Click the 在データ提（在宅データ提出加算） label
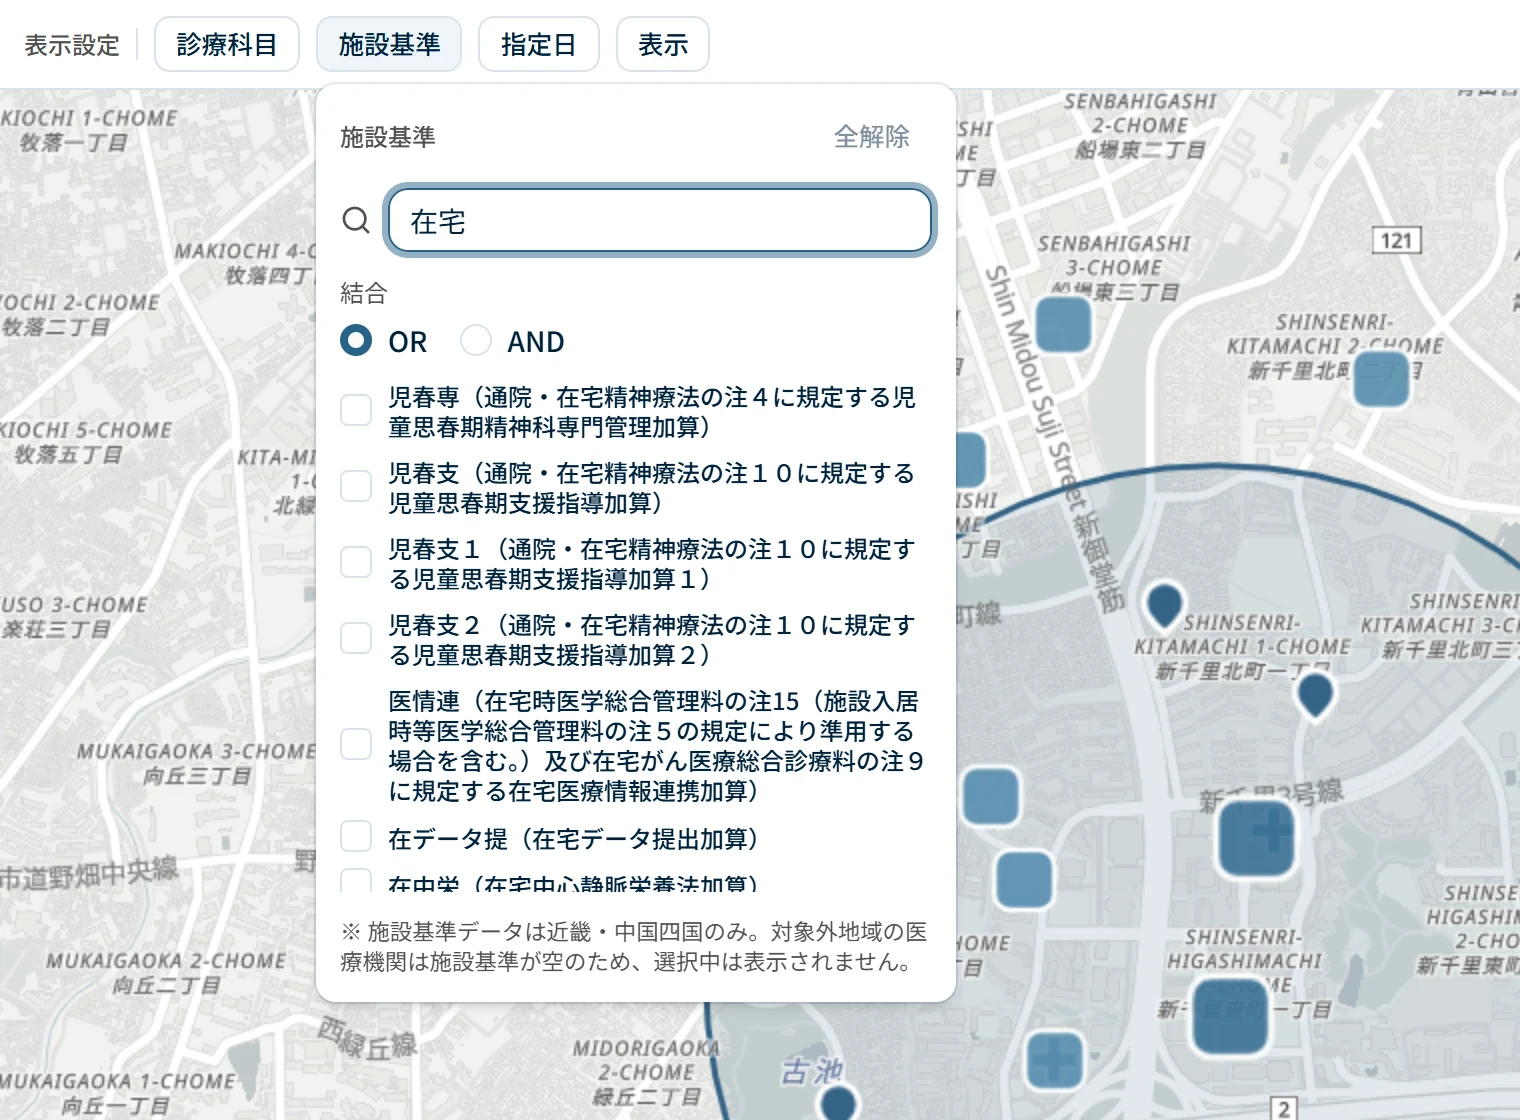The height and width of the screenshot is (1120, 1520). (573, 839)
